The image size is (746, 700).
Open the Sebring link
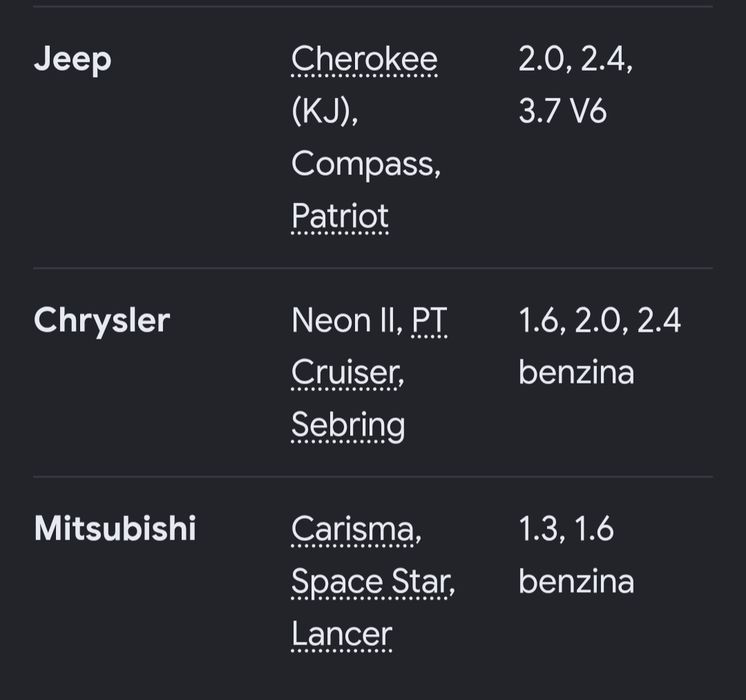pyautogui.click(x=348, y=426)
